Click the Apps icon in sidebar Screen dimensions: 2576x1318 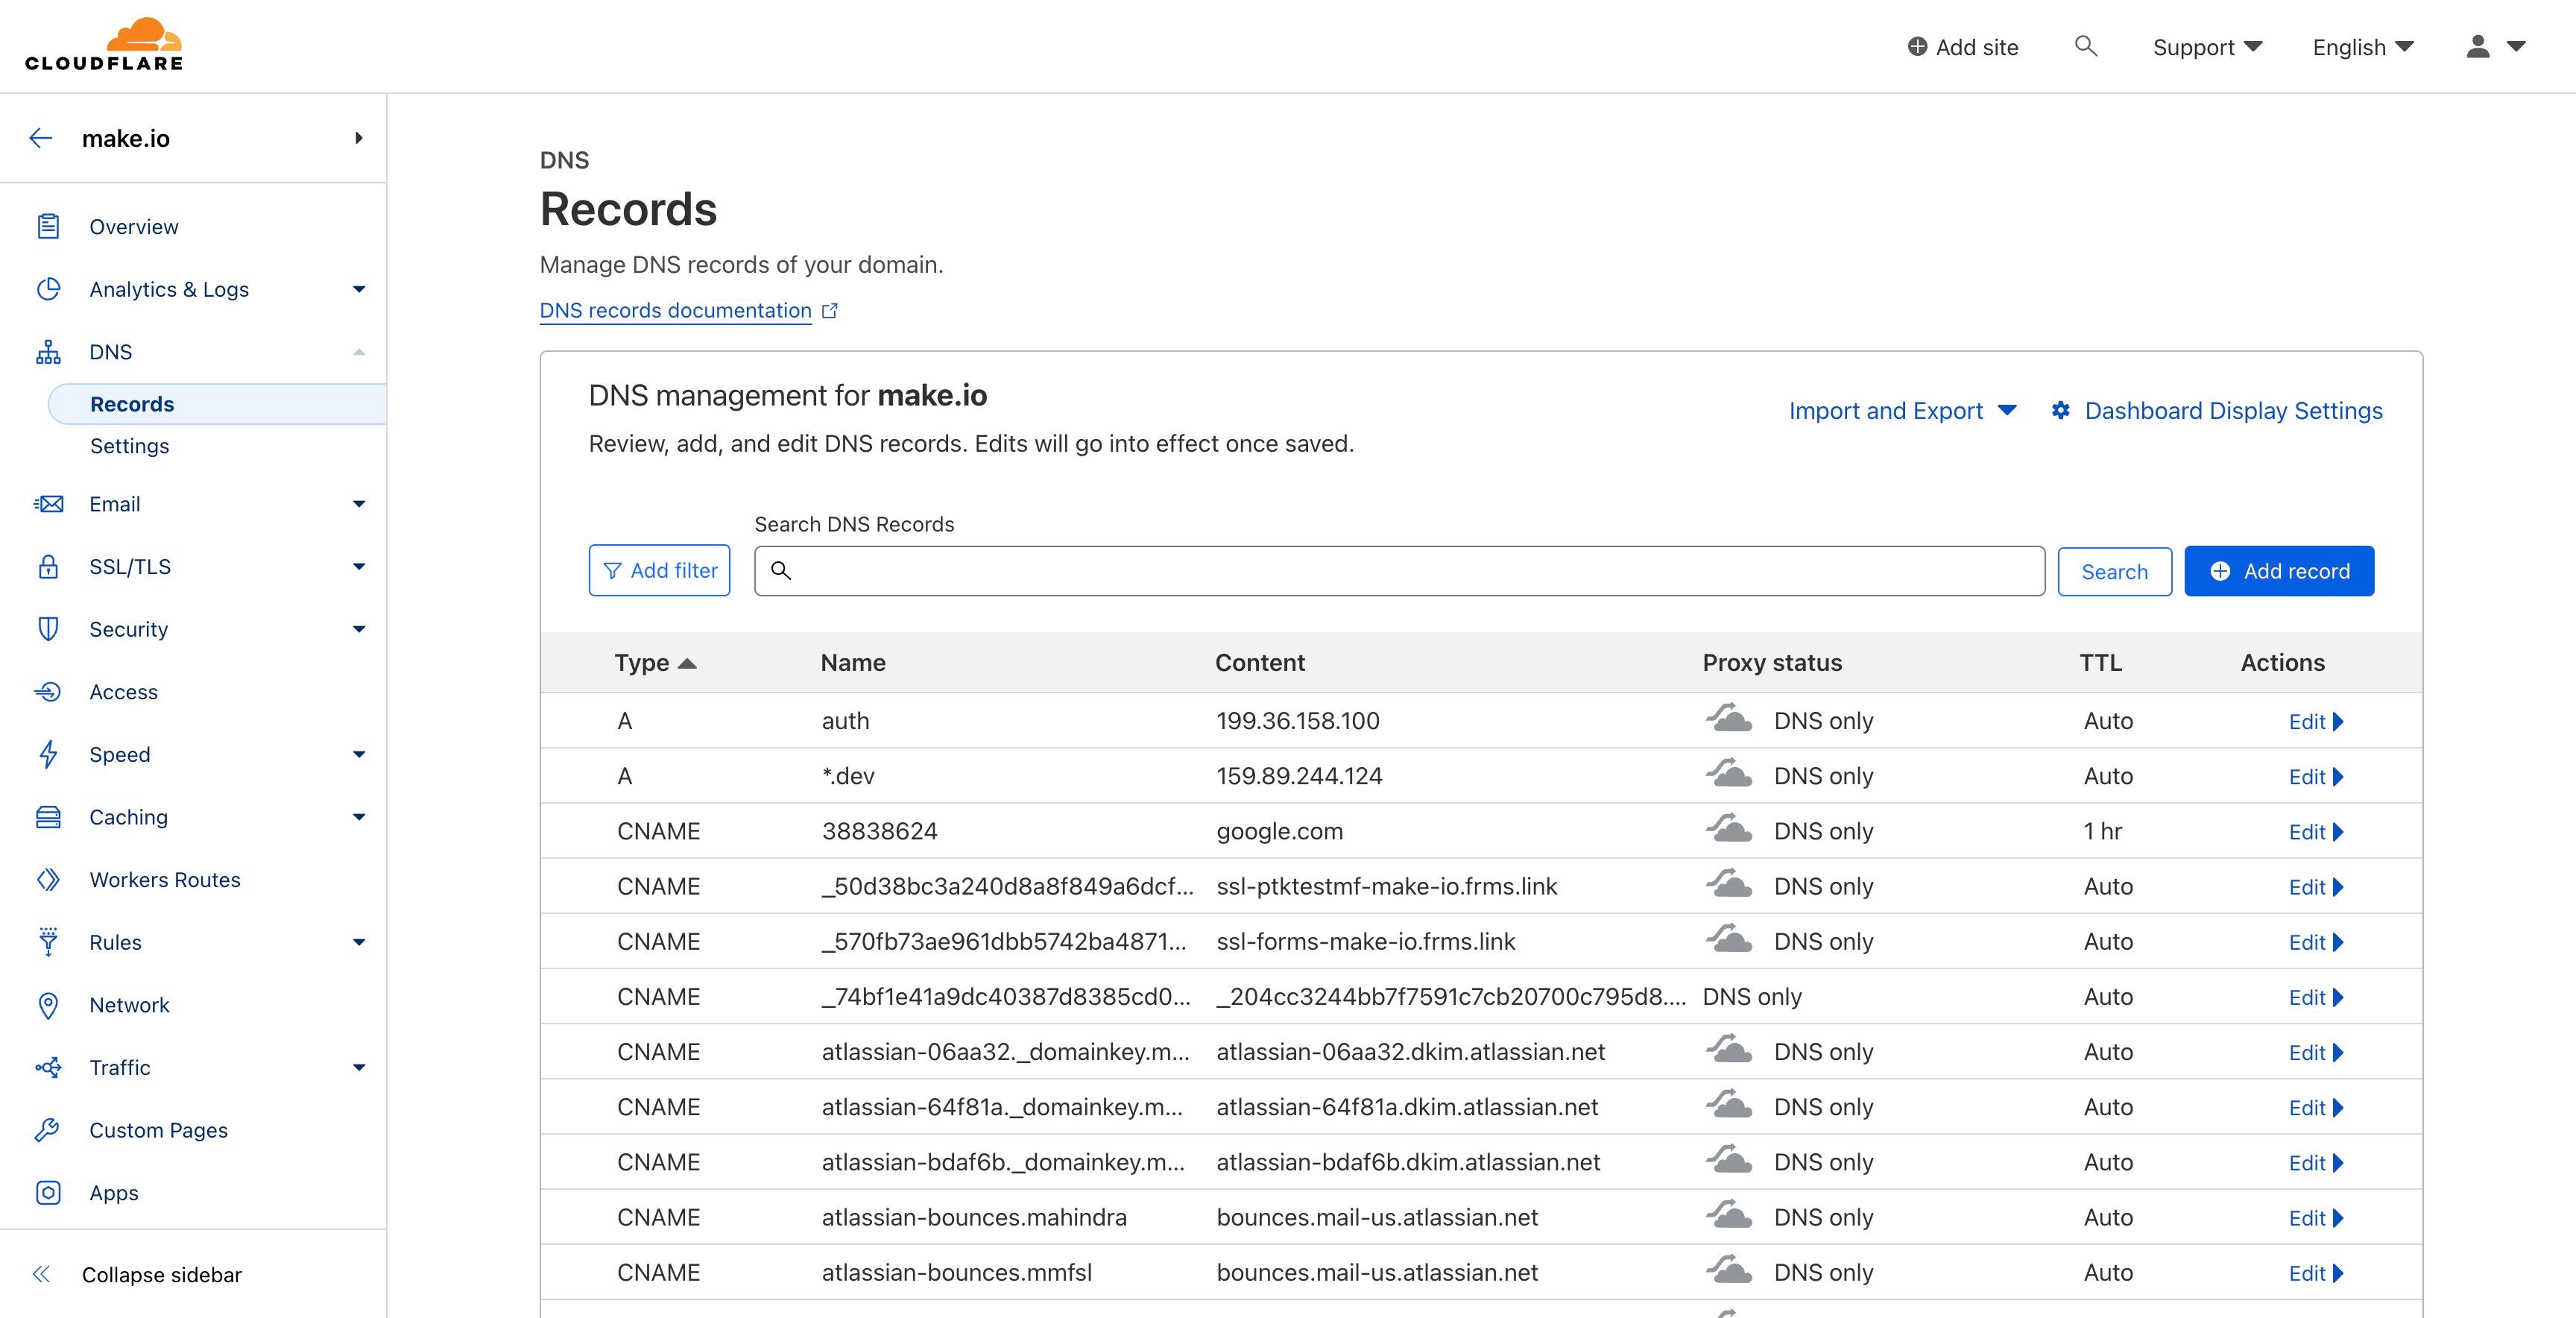pos(48,1193)
